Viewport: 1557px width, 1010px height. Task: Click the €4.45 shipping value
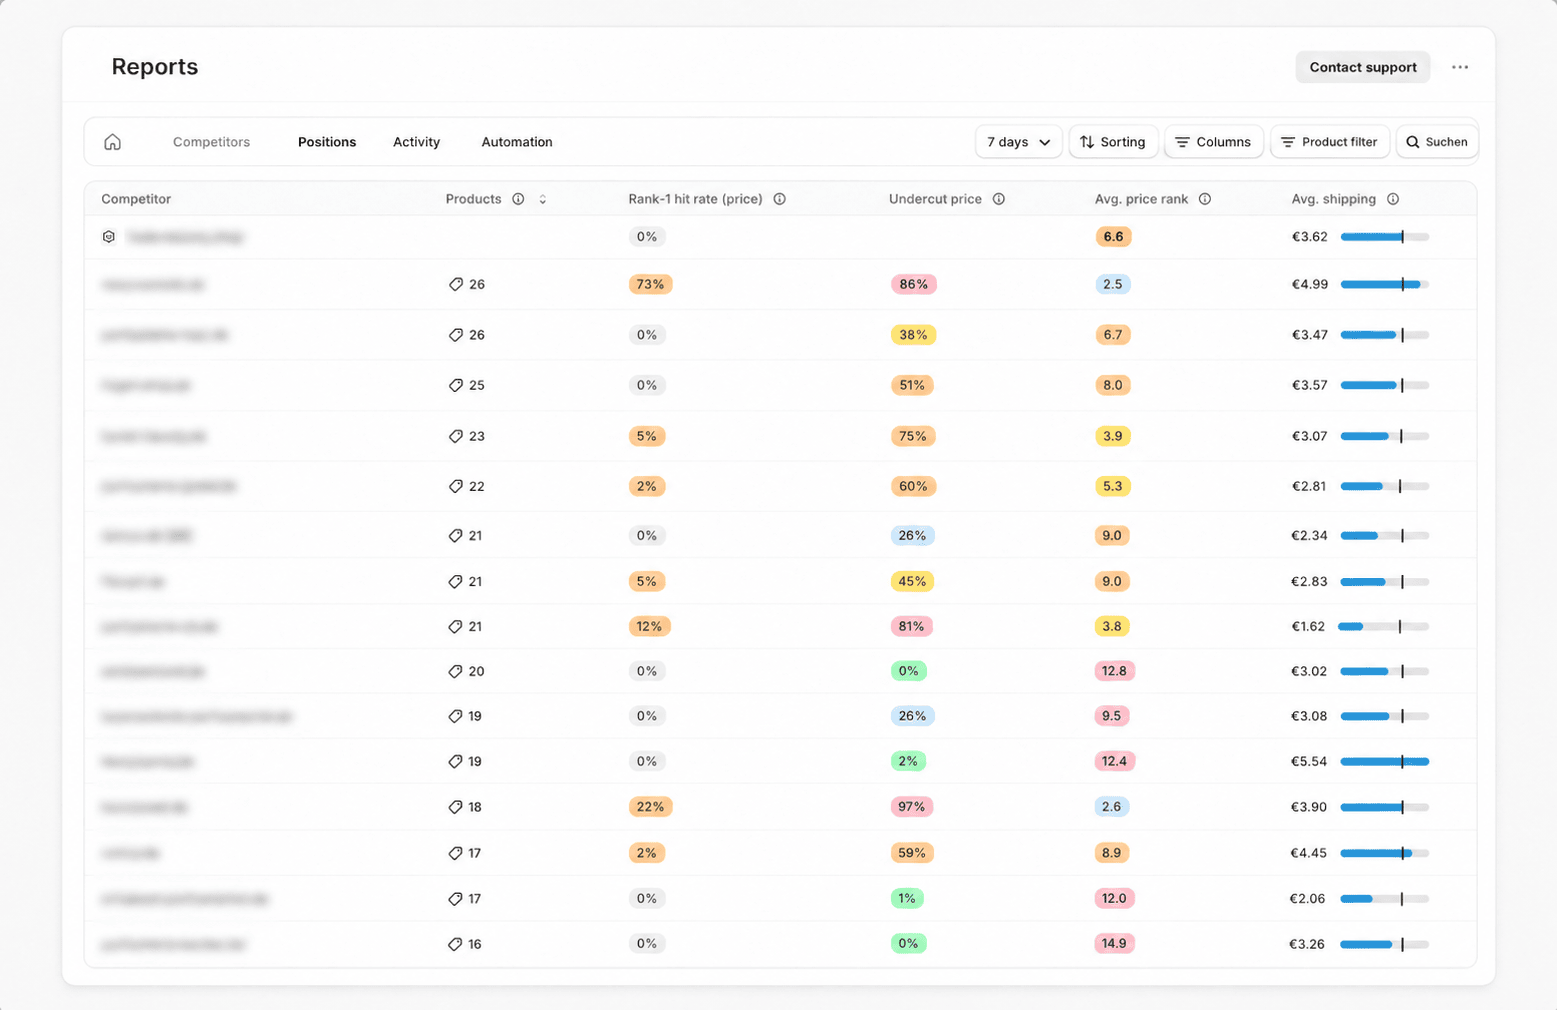[x=1308, y=853]
